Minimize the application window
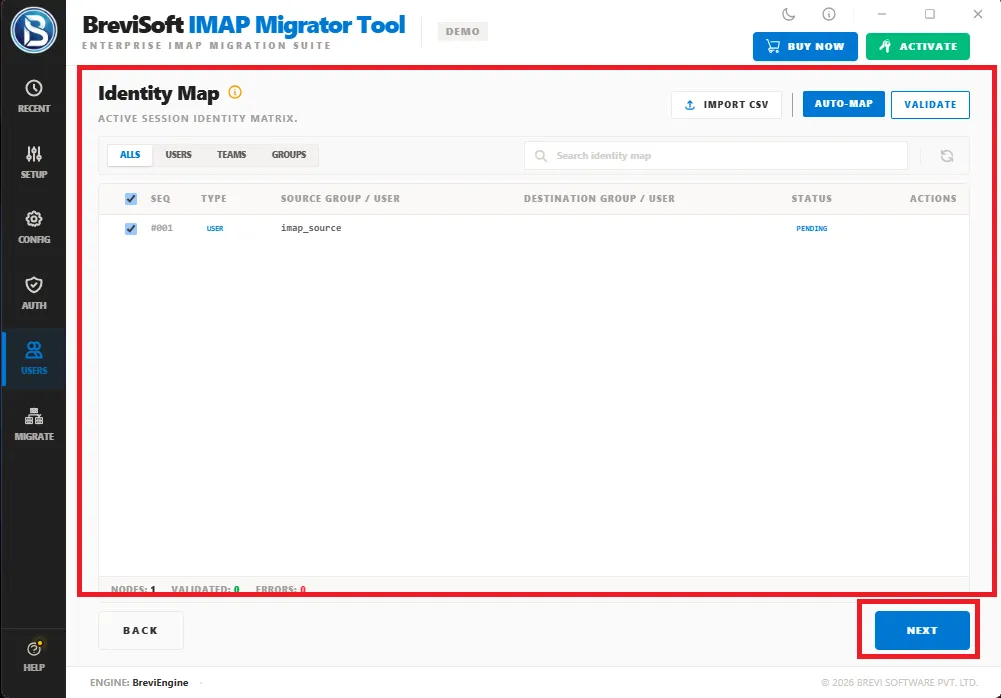This screenshot has height=698, width=1001. tap(882, 14)
